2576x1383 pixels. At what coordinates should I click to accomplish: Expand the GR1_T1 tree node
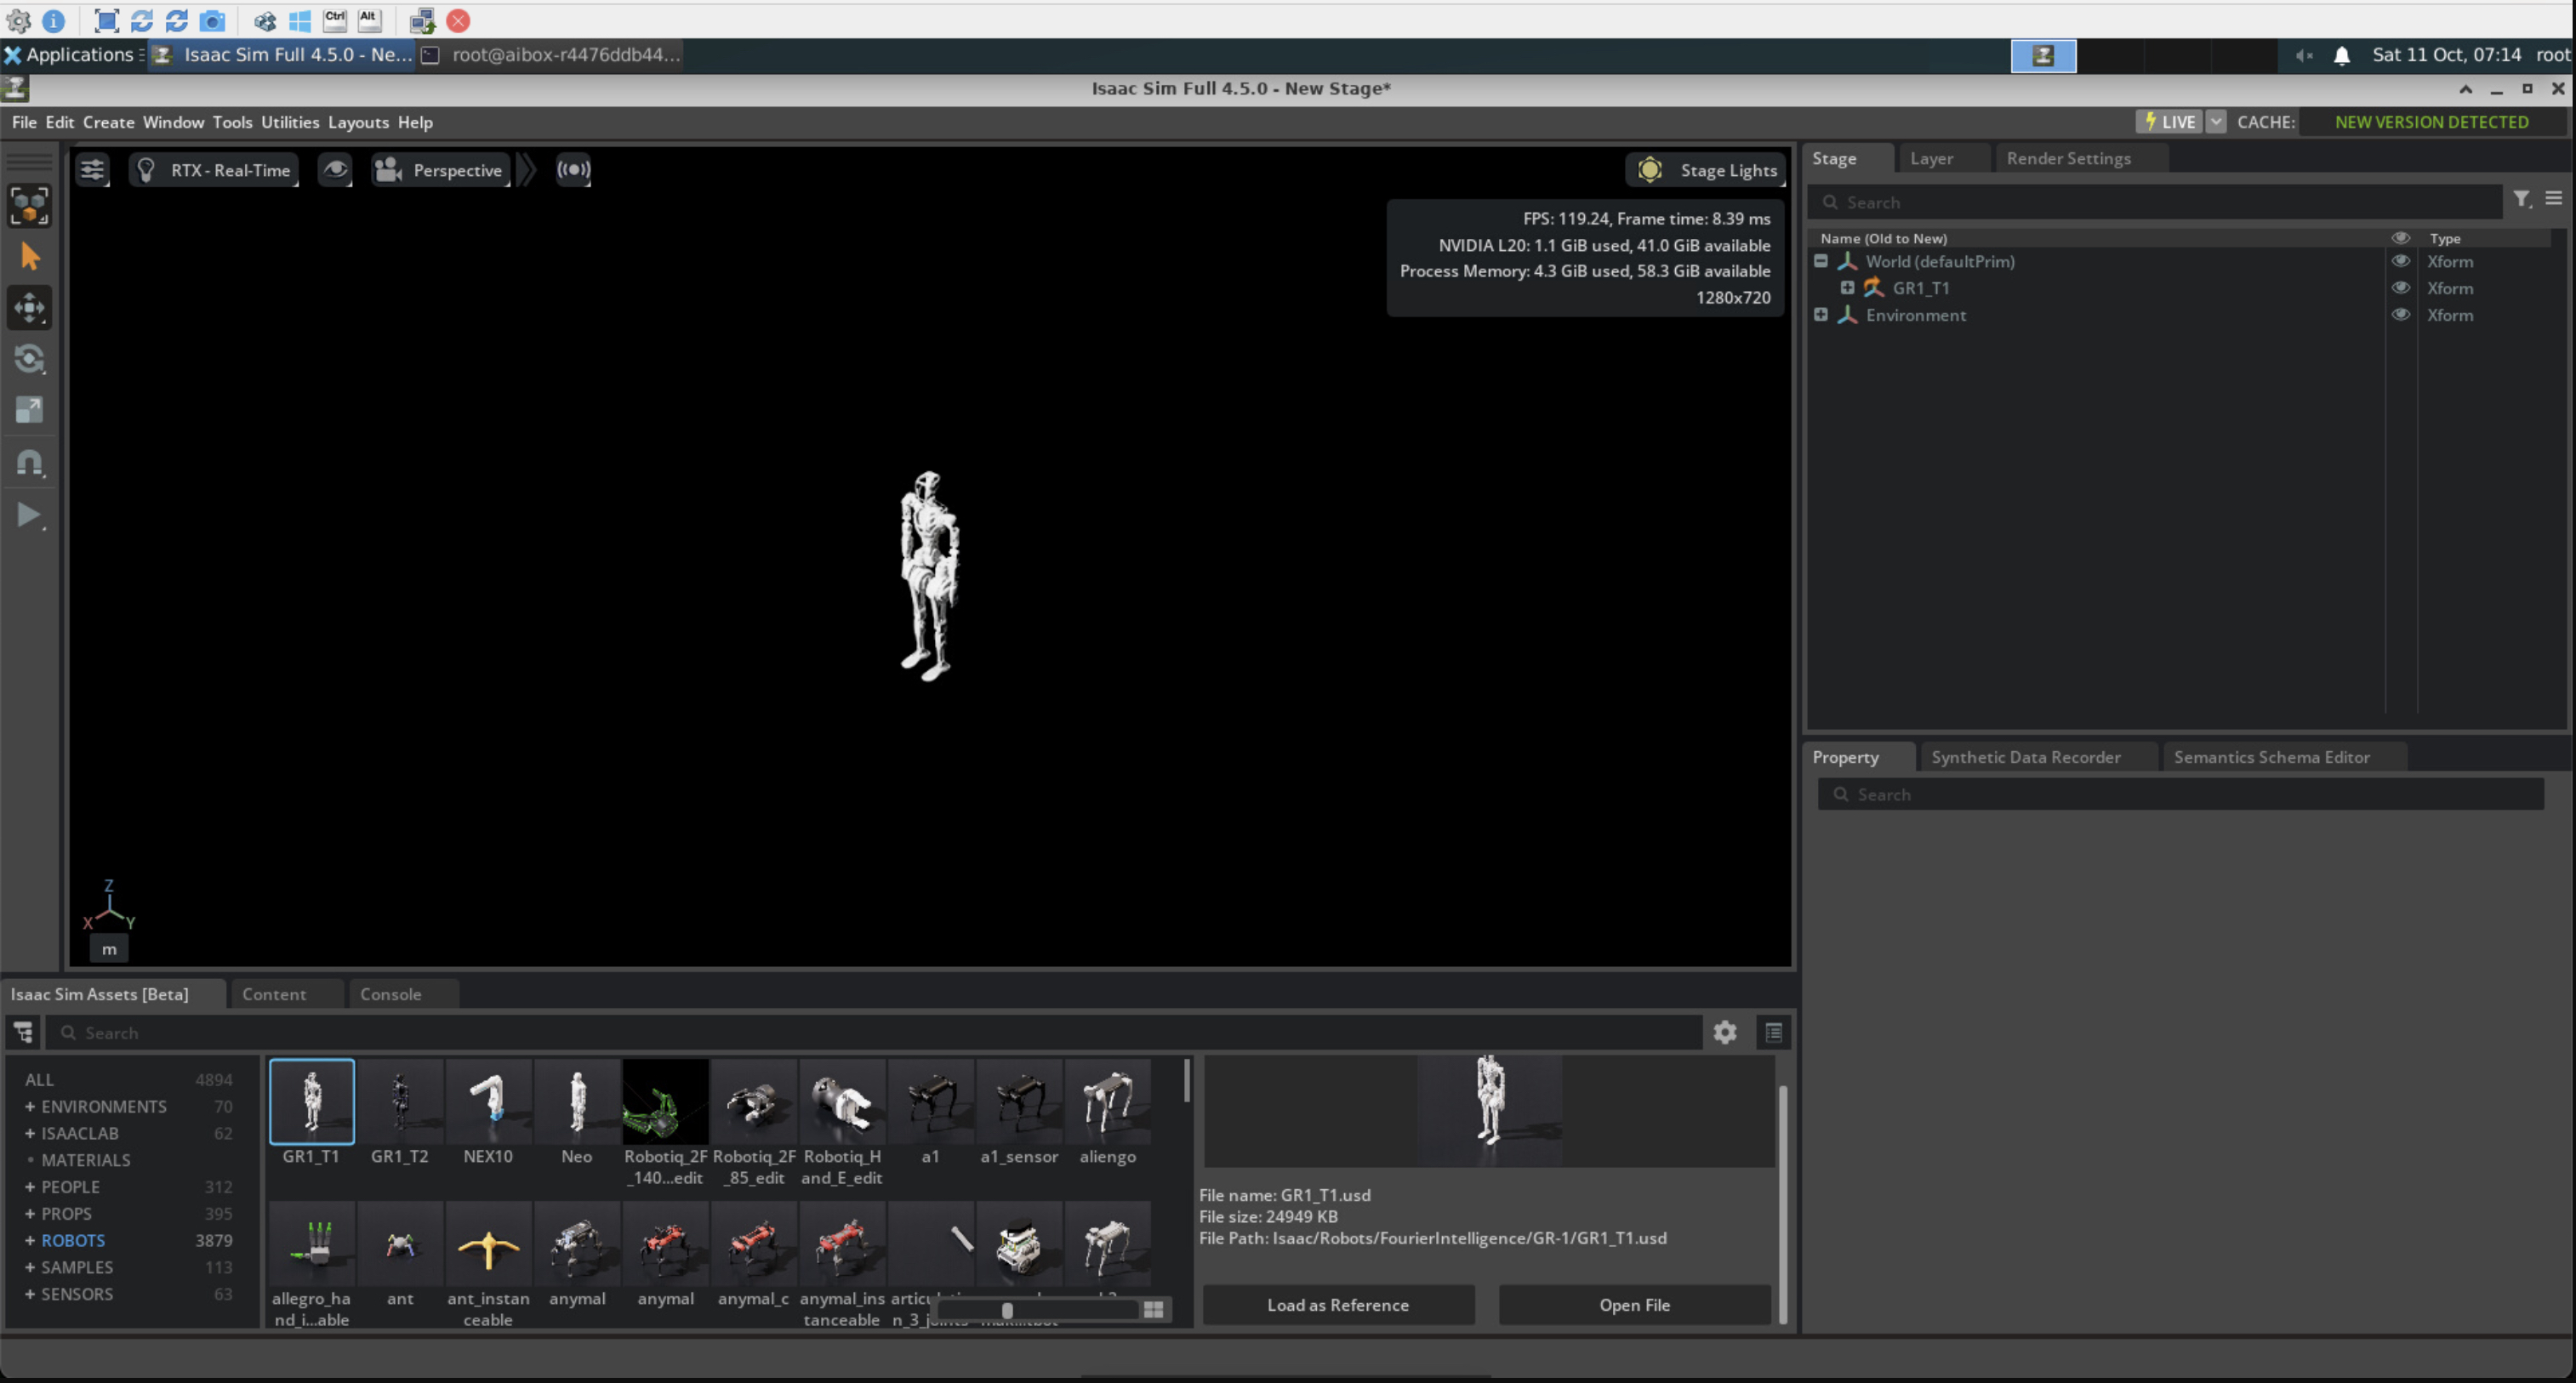[x=1847, y=288]
